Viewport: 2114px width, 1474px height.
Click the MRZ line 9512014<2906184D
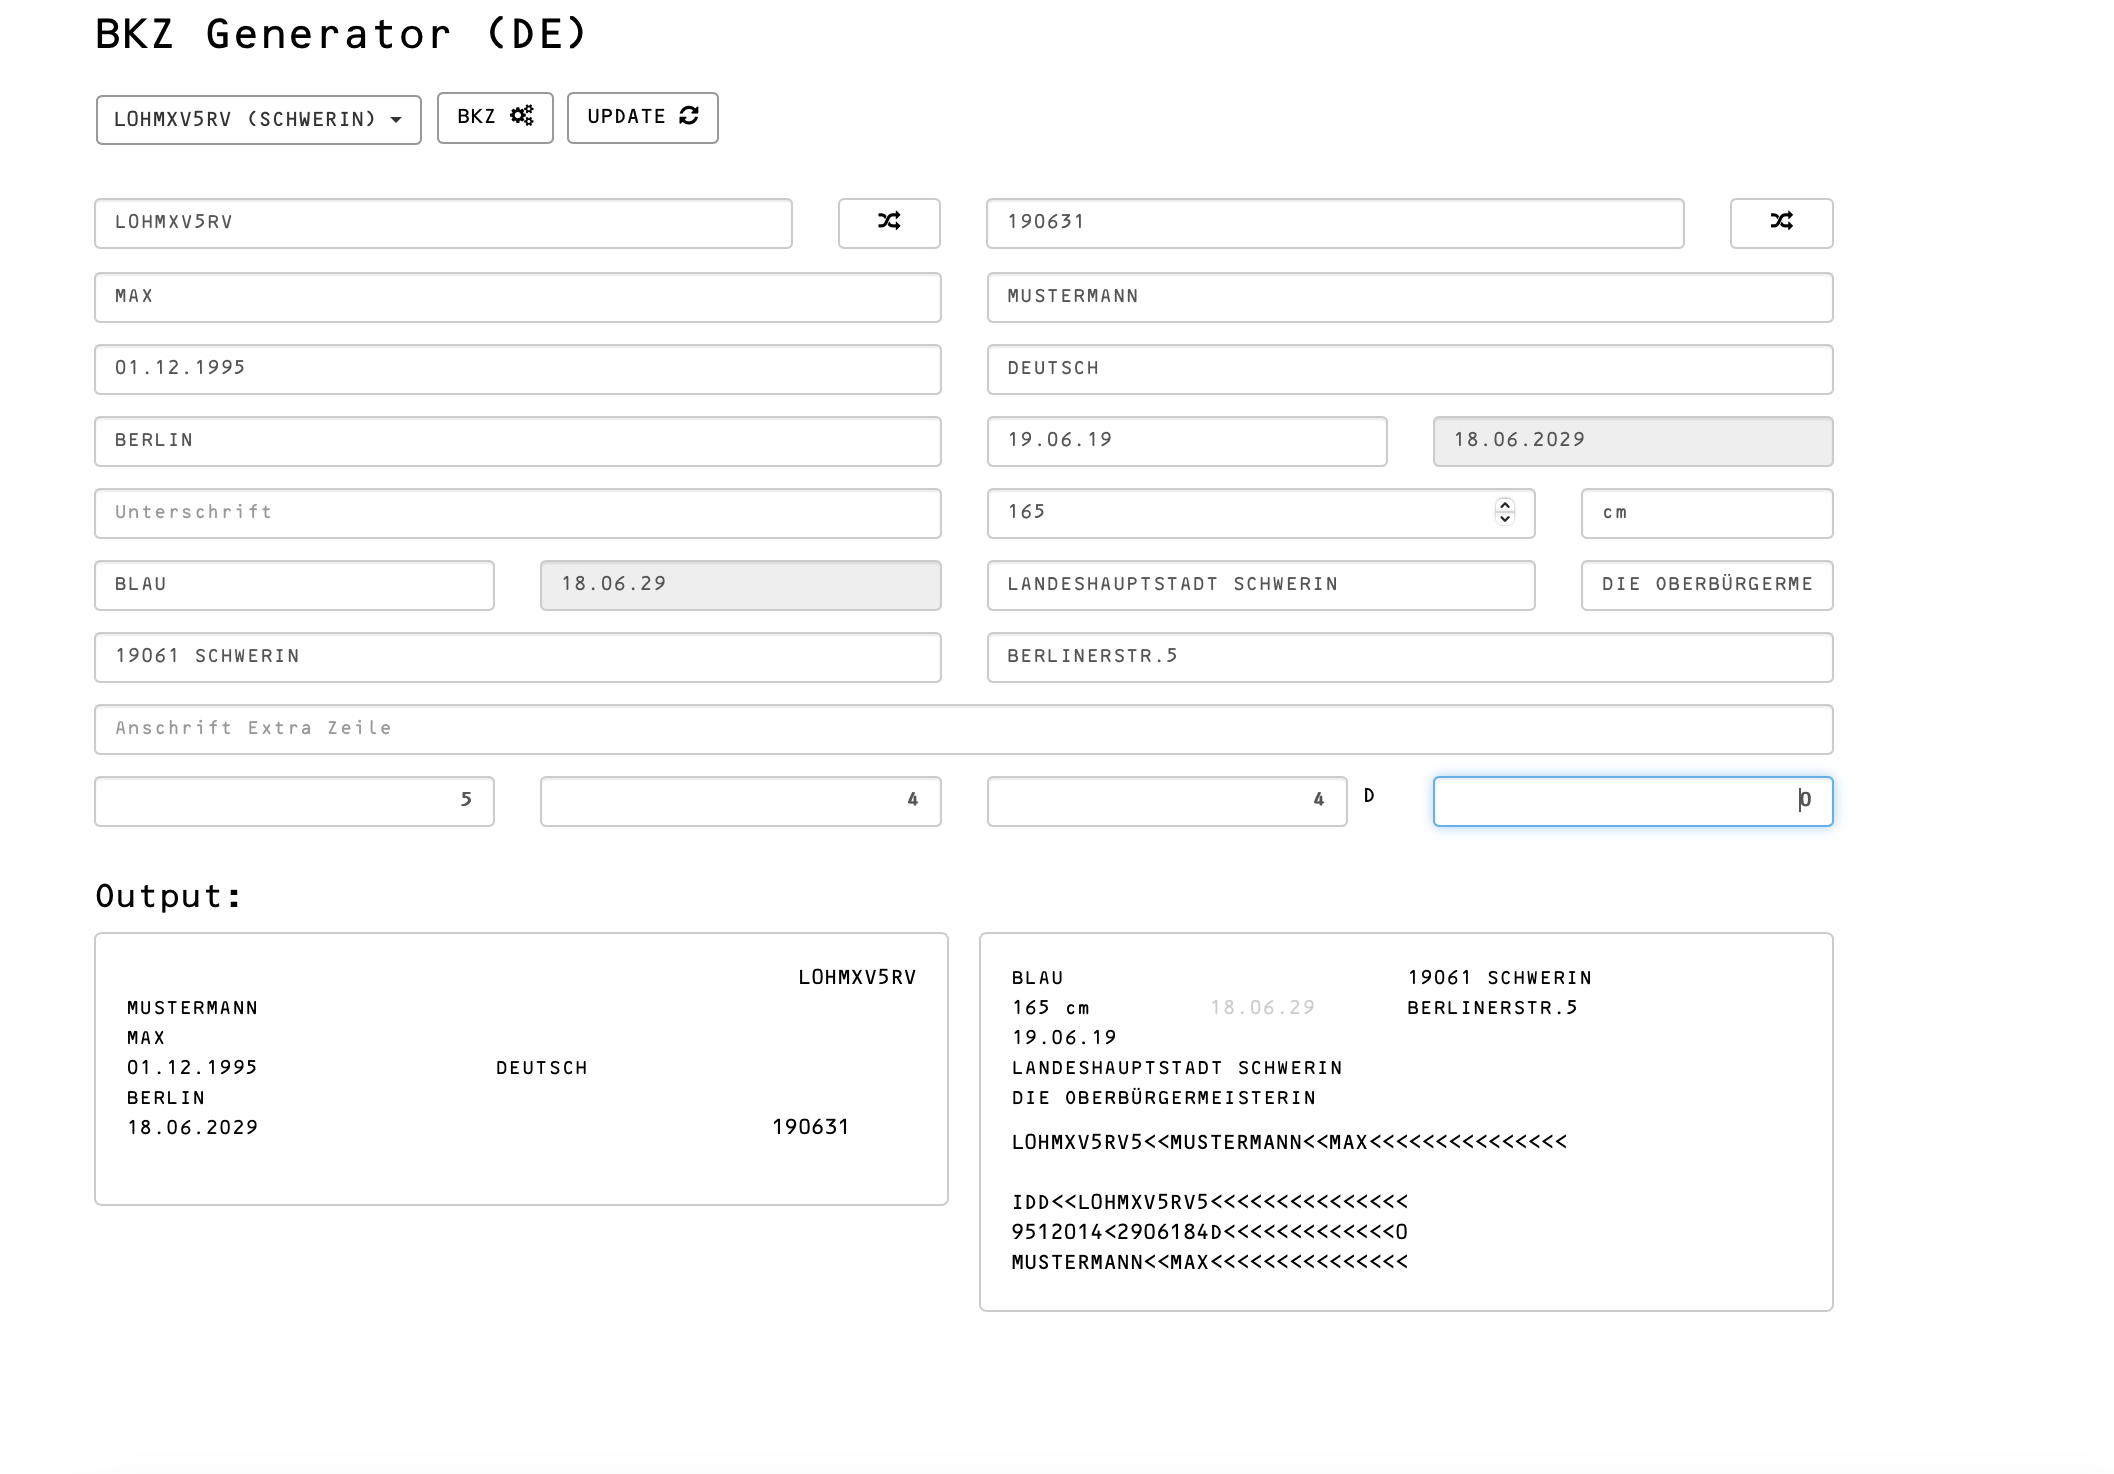coord(1210,1232)
